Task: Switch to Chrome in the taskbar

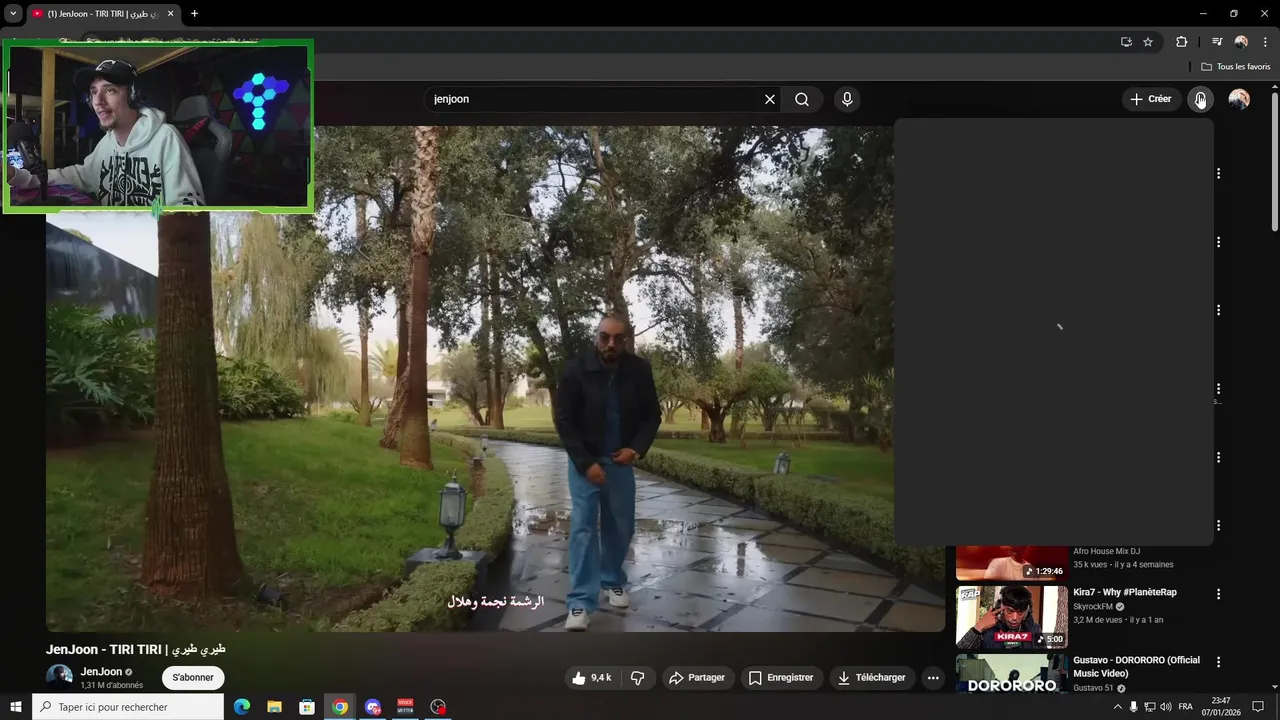Action: [x=340, y=707]
